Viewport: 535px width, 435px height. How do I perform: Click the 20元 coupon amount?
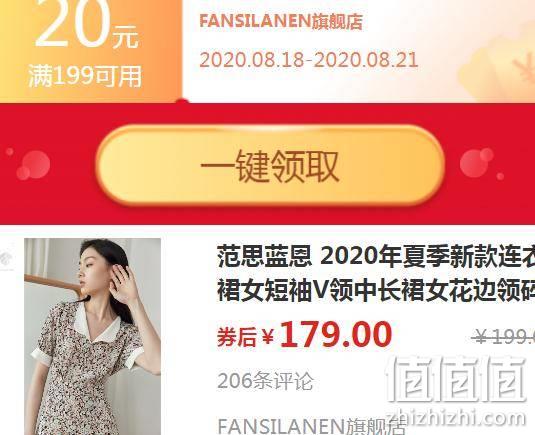point(87,26)
